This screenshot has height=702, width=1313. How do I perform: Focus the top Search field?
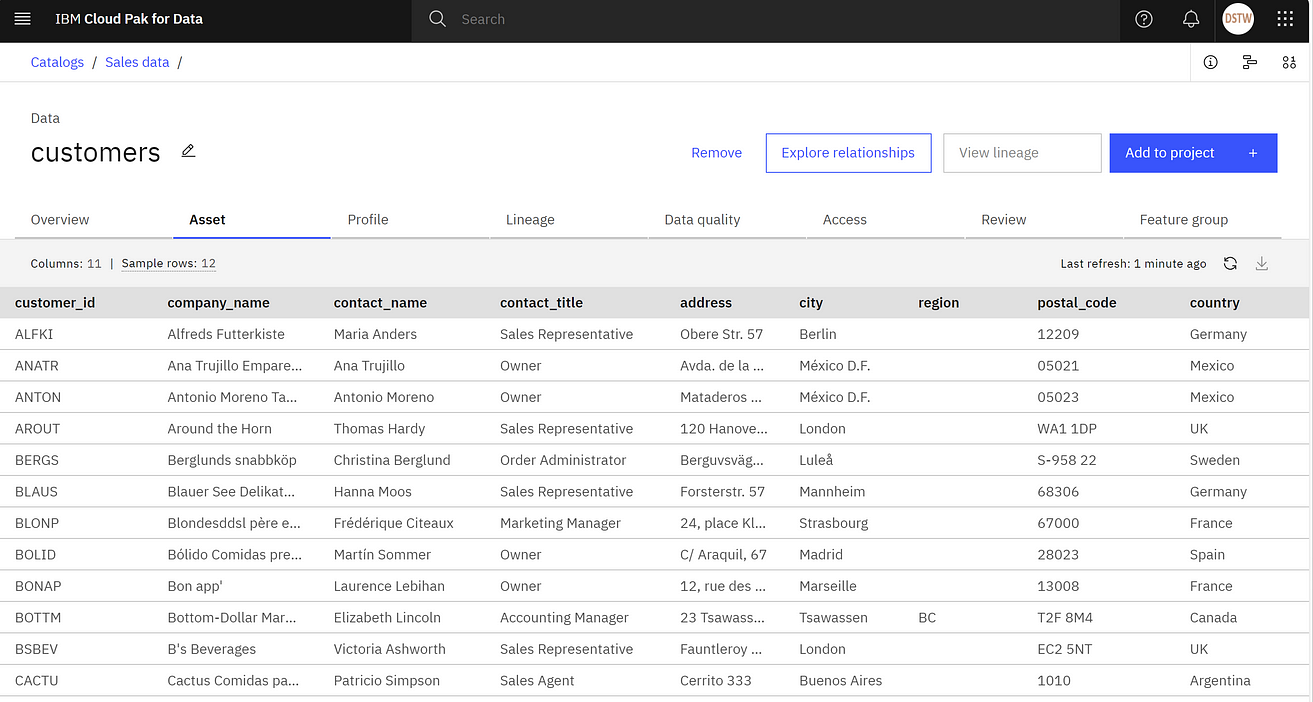[x=765, y=19]
